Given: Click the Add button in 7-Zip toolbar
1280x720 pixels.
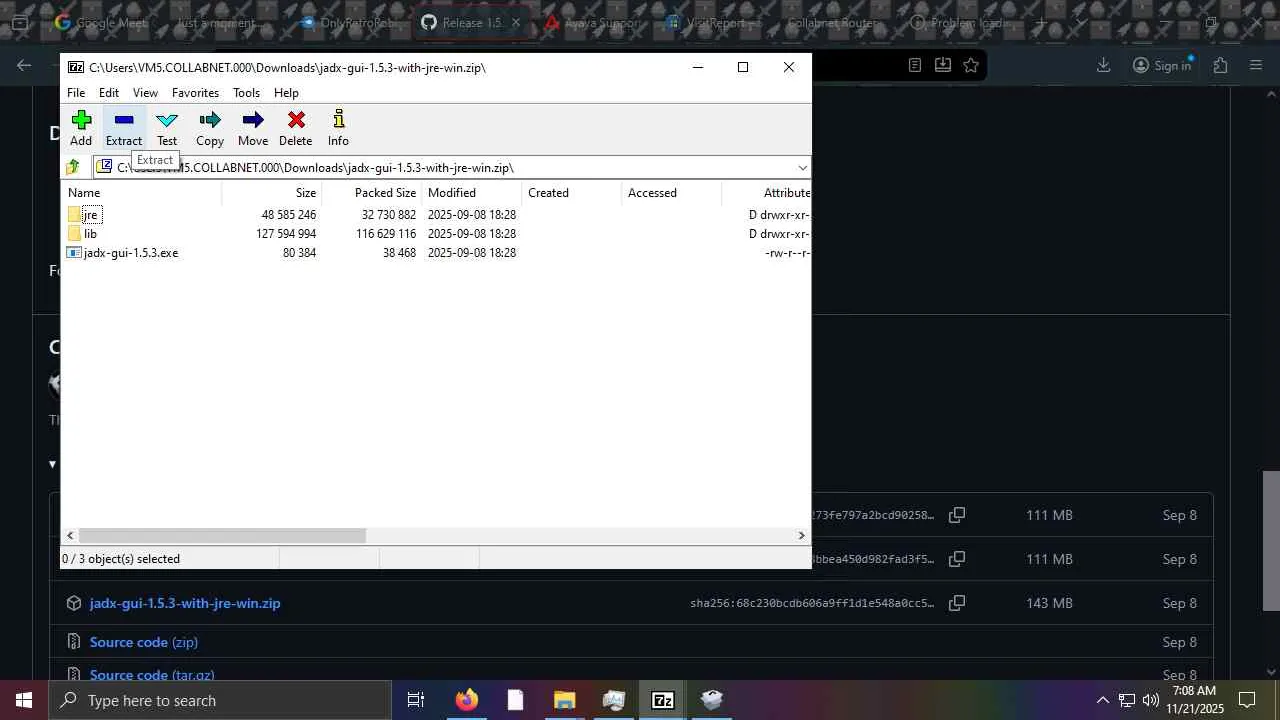Looking at the screenshot, I should (x=81, y=129).
